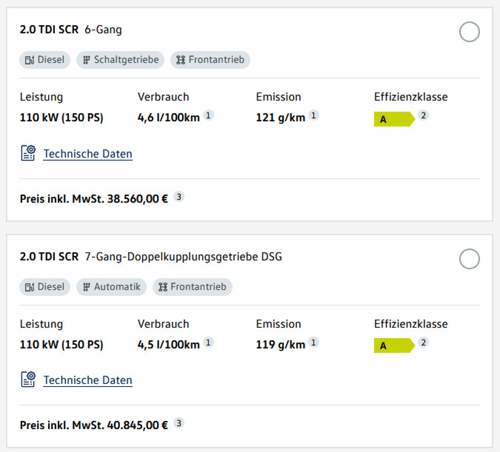This screenshot has height=452, width=500.
Task: Select the 6-Gang engine radio button
Action: pyautogui.click(x=469, y=32)
